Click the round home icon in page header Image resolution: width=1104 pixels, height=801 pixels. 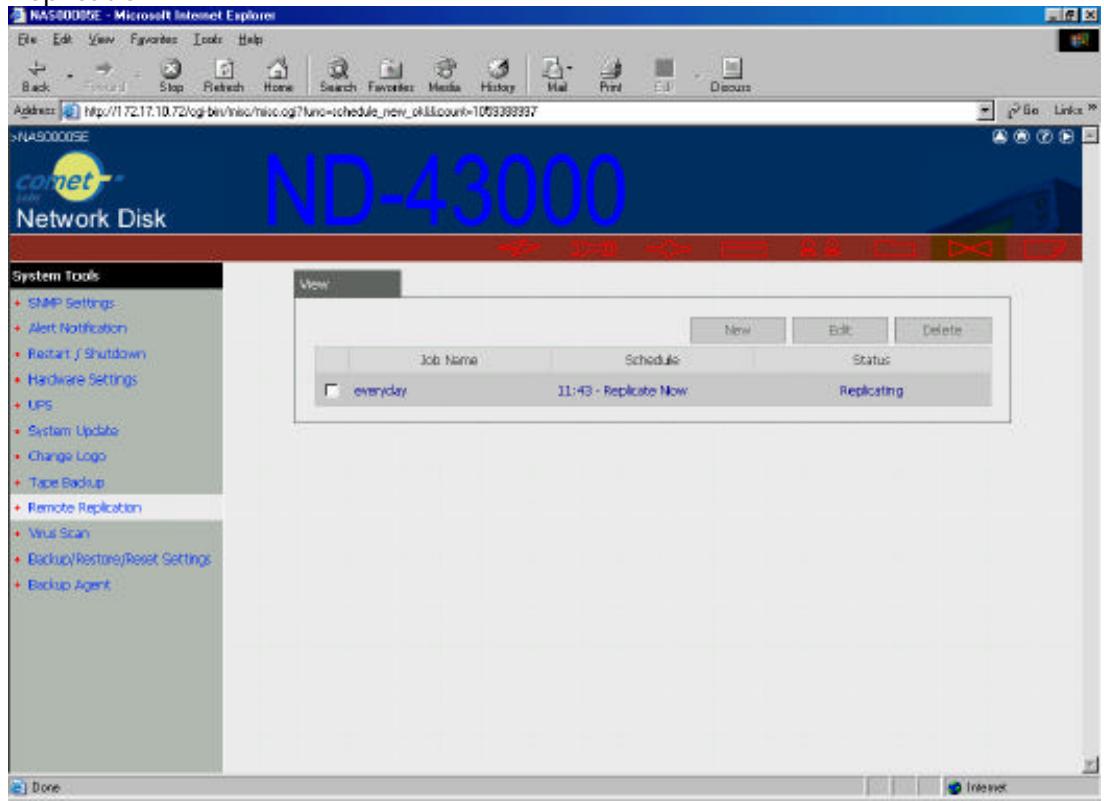click(x=1022, y=137)
